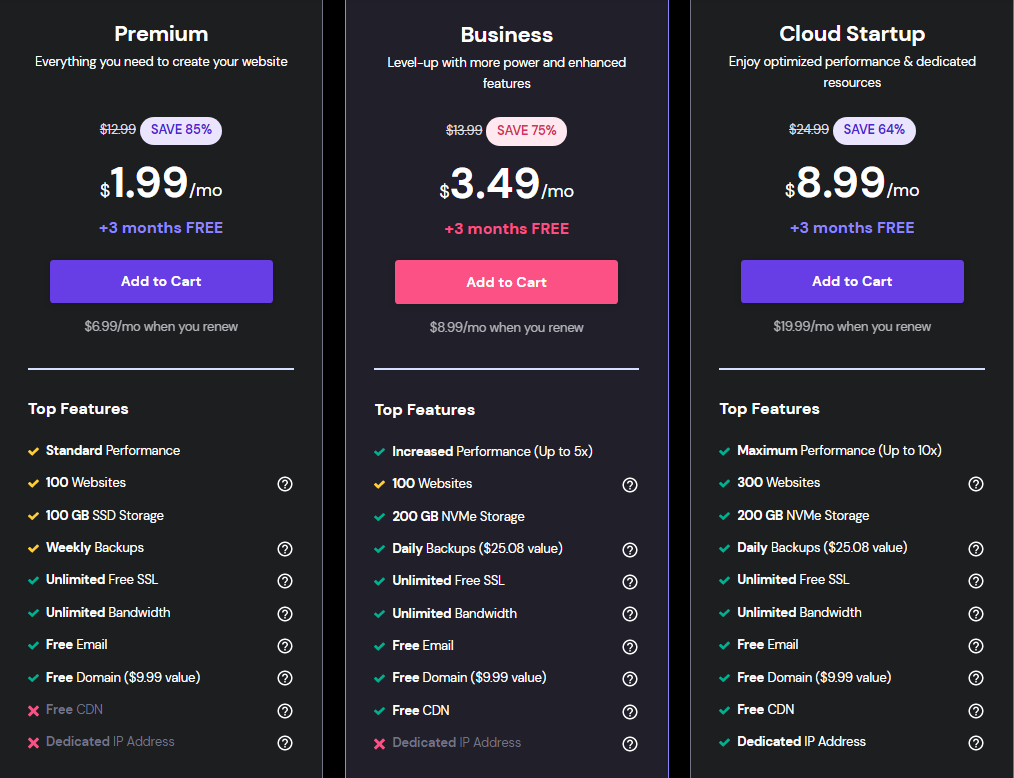Screen dimensions: 1014x778
Task: Click help icon beside Cloud Startup Unlimited SSL
Action: (976, 581)
